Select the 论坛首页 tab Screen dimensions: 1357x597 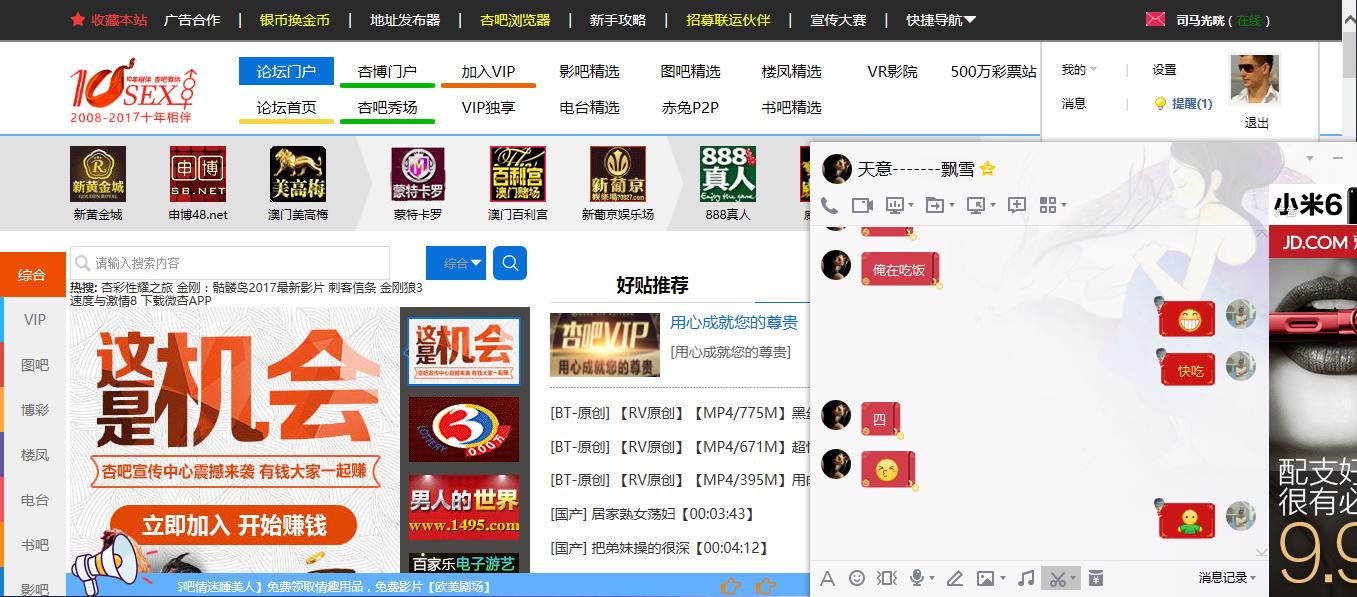pos(286,107)
